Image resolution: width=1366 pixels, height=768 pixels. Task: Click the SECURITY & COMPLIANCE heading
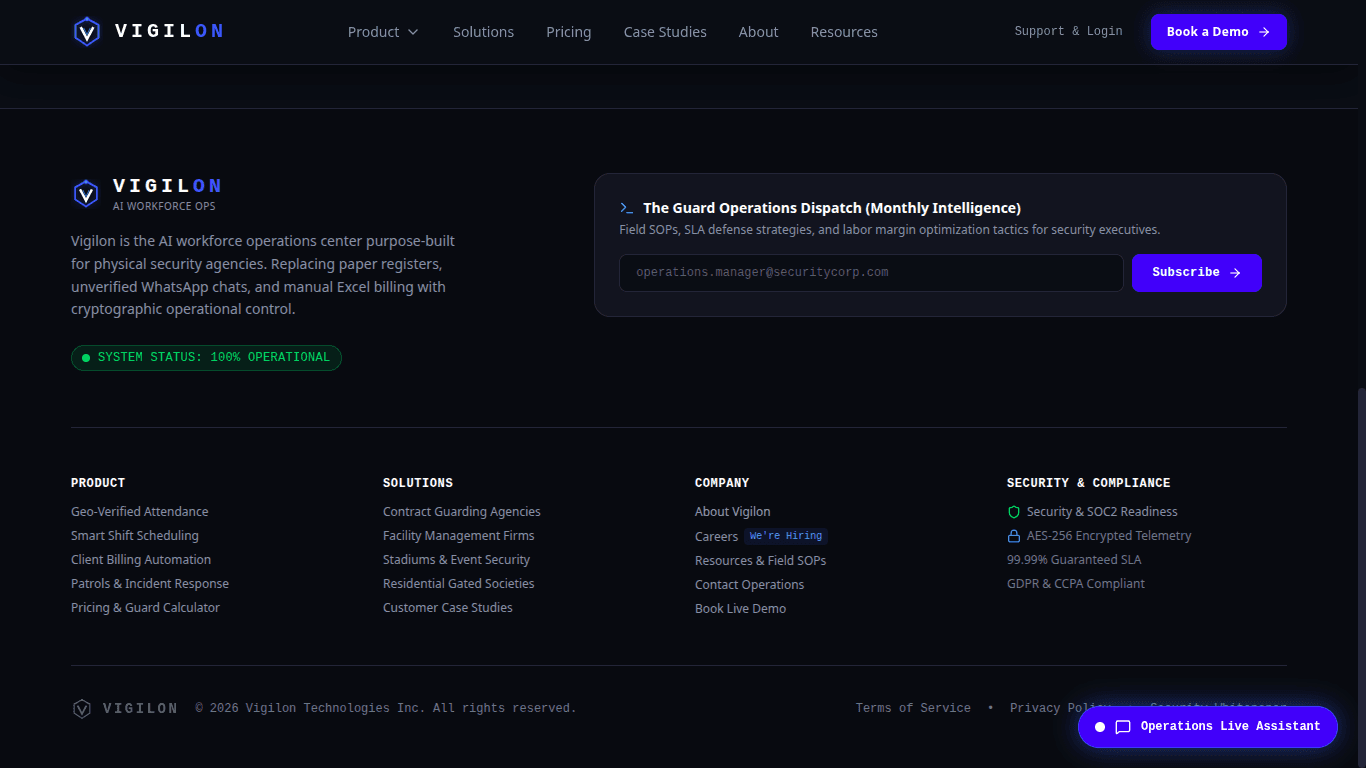tap(1089, 483)
